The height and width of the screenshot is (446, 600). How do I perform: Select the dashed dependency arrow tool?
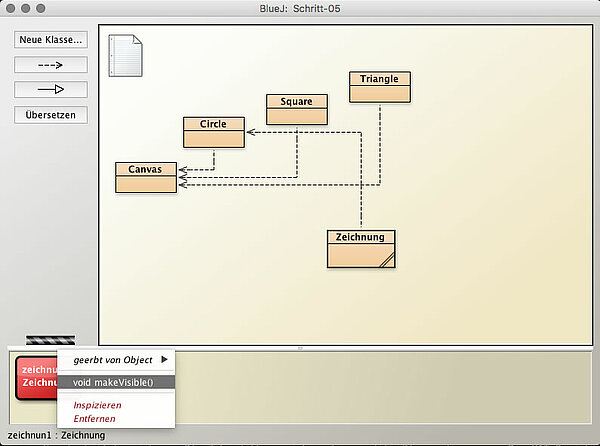click(x=51, y=65)
